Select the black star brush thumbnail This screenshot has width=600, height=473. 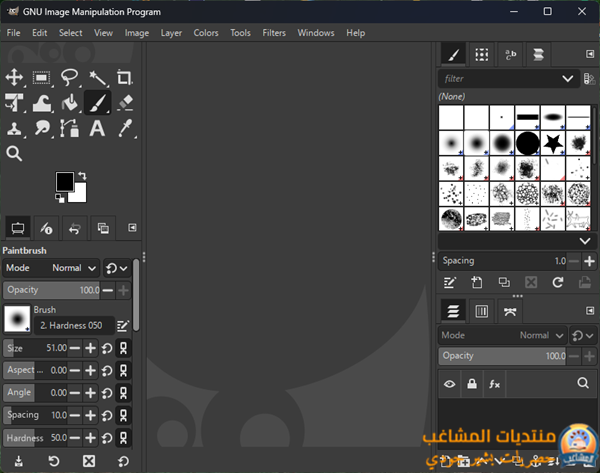click(553, 143)
